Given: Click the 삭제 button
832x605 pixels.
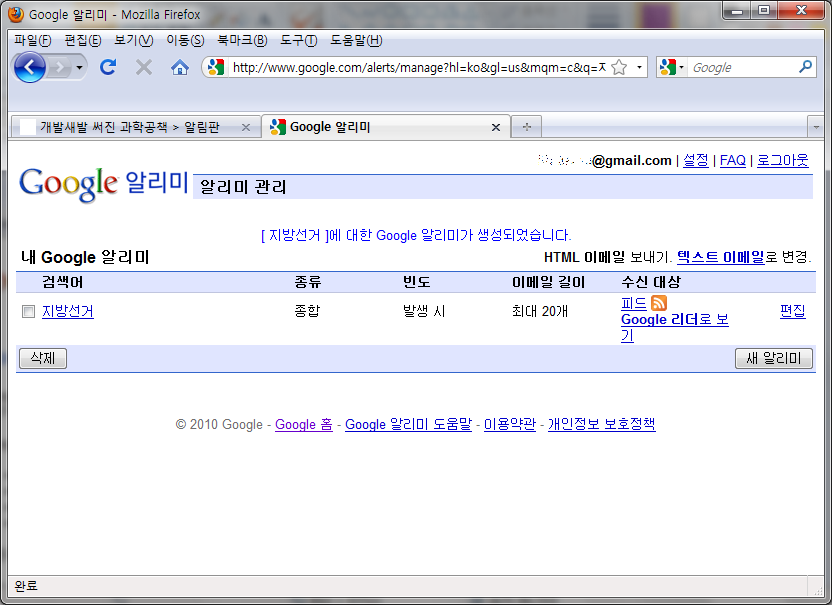Looking at the screenshot, I should tap(43, 358).
